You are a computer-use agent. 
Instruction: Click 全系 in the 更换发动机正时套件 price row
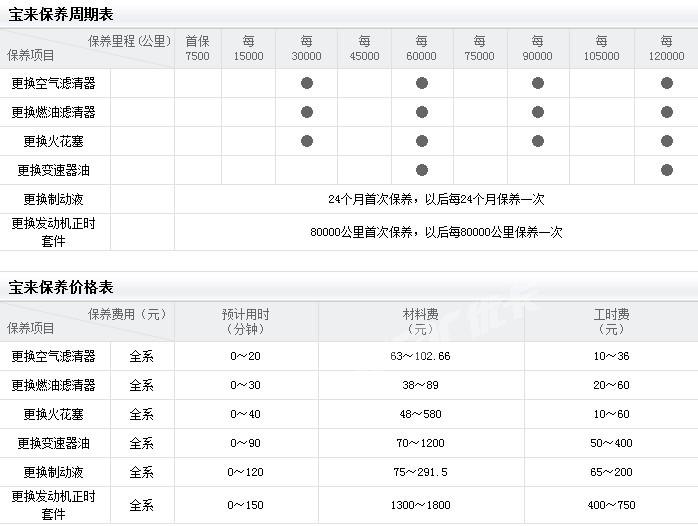click(142, 505)
